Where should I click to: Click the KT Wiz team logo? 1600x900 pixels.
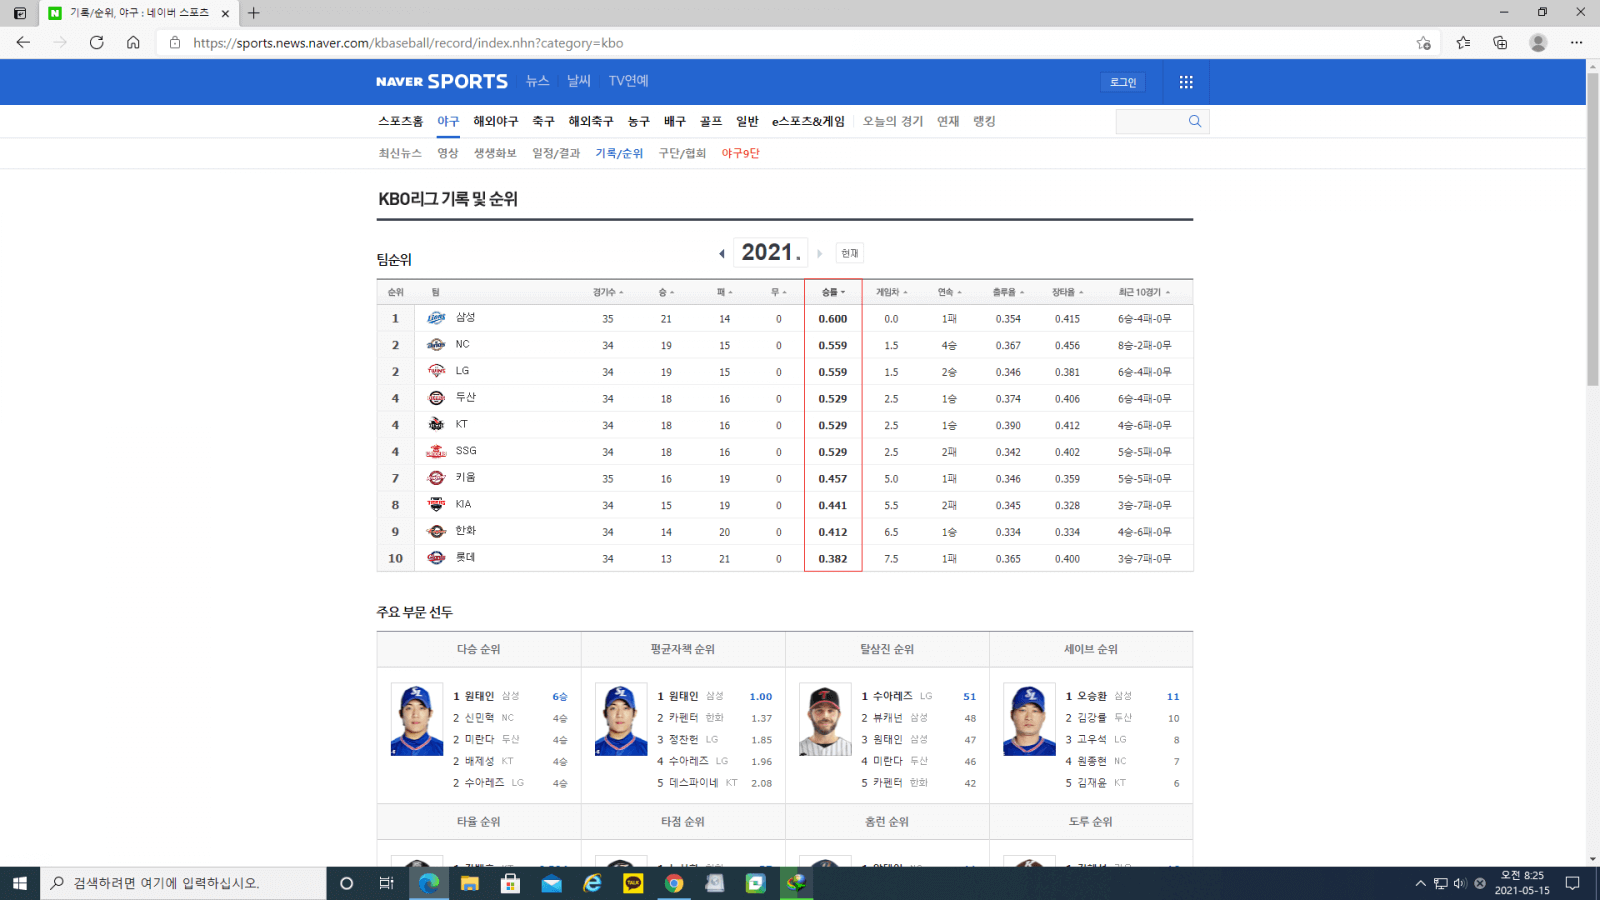[x=436, y=425]
